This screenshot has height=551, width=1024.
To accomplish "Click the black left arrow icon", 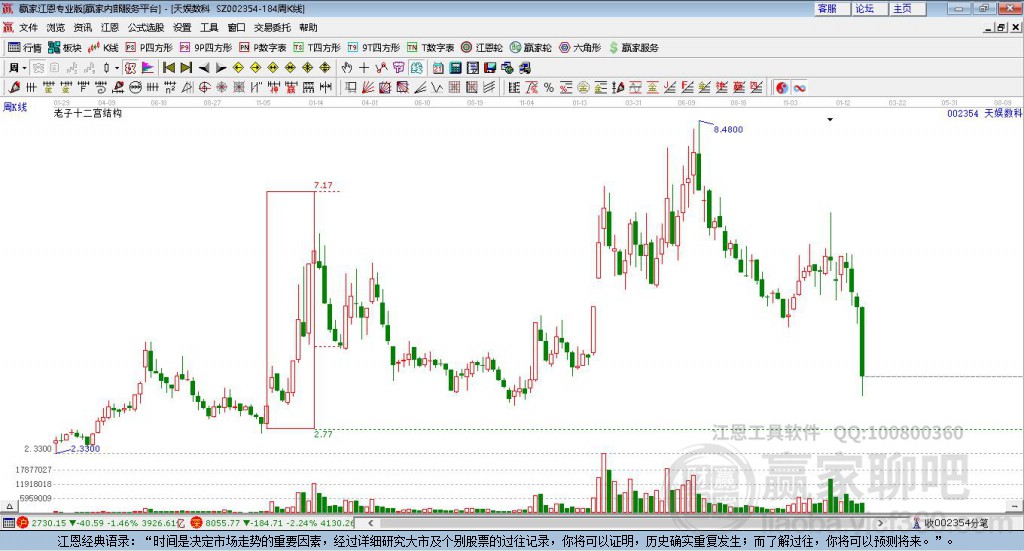I will (x=204, y=68).
